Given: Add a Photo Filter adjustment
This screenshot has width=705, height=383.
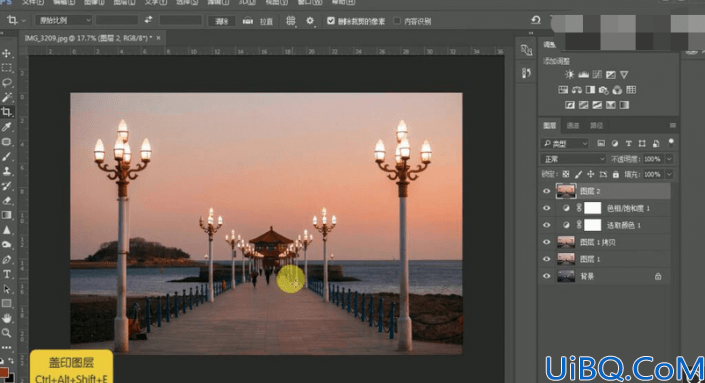Looking at the screenshot, I should 603,90.
